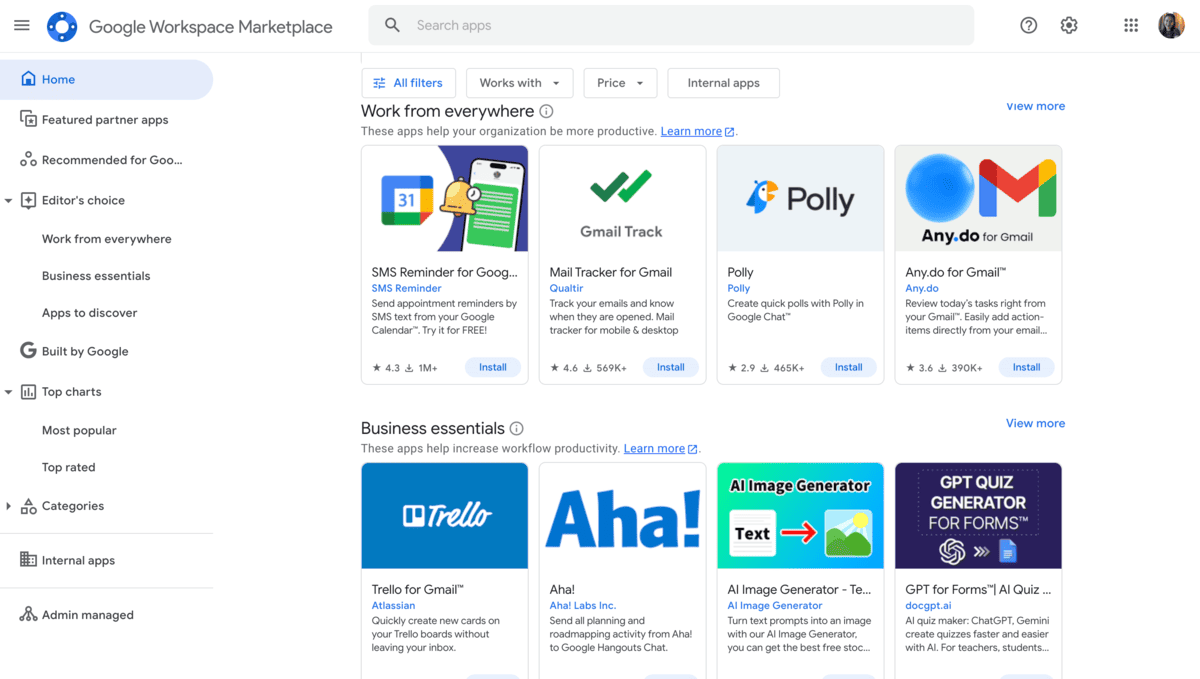Select Work from everywhere in sidebar
The height and width of the screenshot is (679, 1200).
[106, 239]
